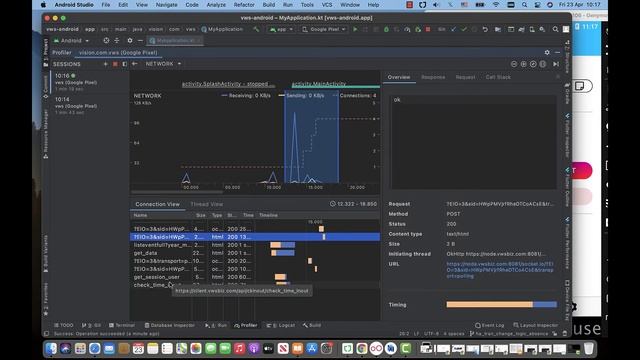Open the Google Pixel device dropdown

coord(324,29)
